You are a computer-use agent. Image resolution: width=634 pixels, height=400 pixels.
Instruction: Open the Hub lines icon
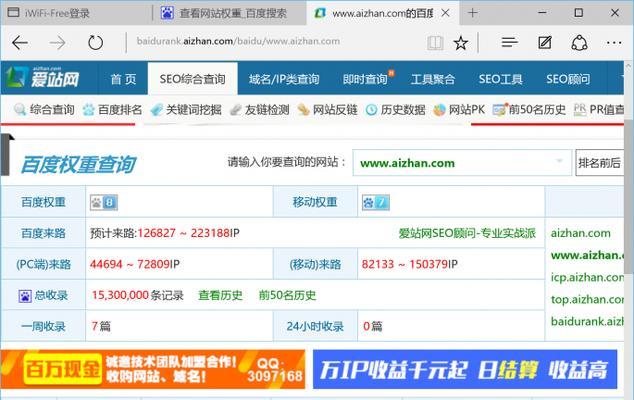click(x=509, y=42)
